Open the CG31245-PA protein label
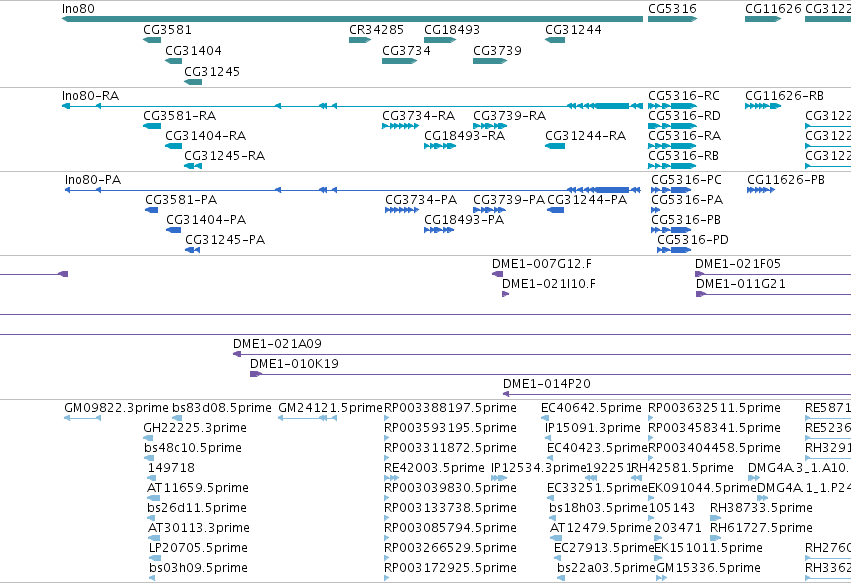Screen dimensions: 851x583 point(225,240)
